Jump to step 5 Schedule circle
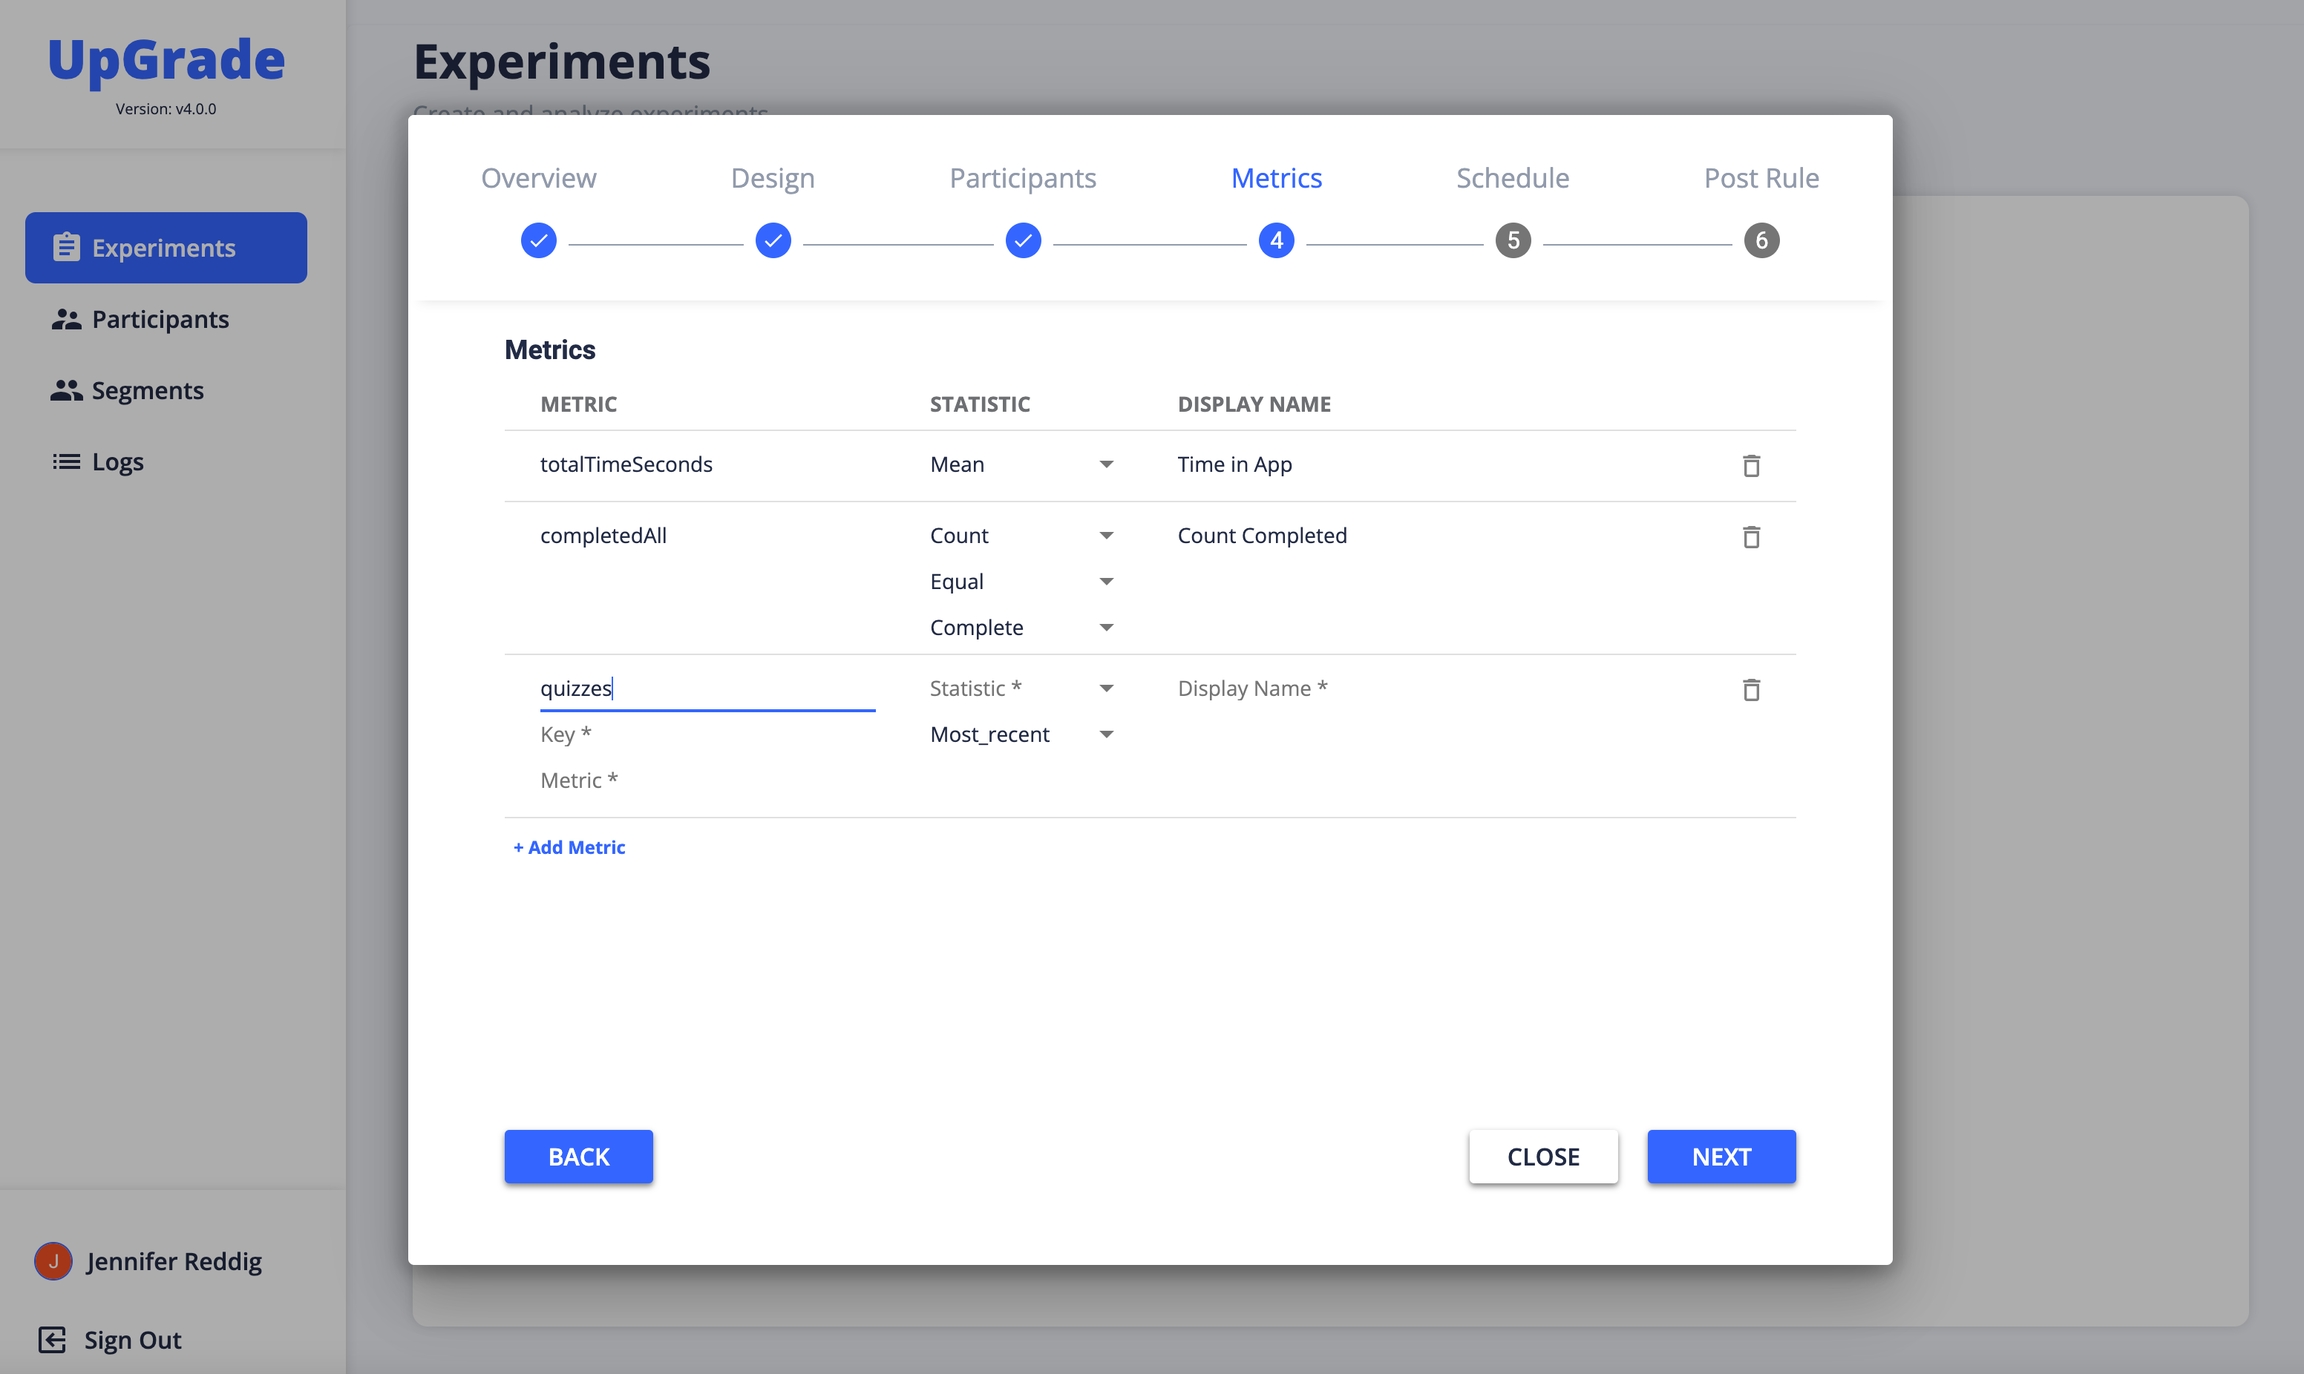 pos(1513,241)
